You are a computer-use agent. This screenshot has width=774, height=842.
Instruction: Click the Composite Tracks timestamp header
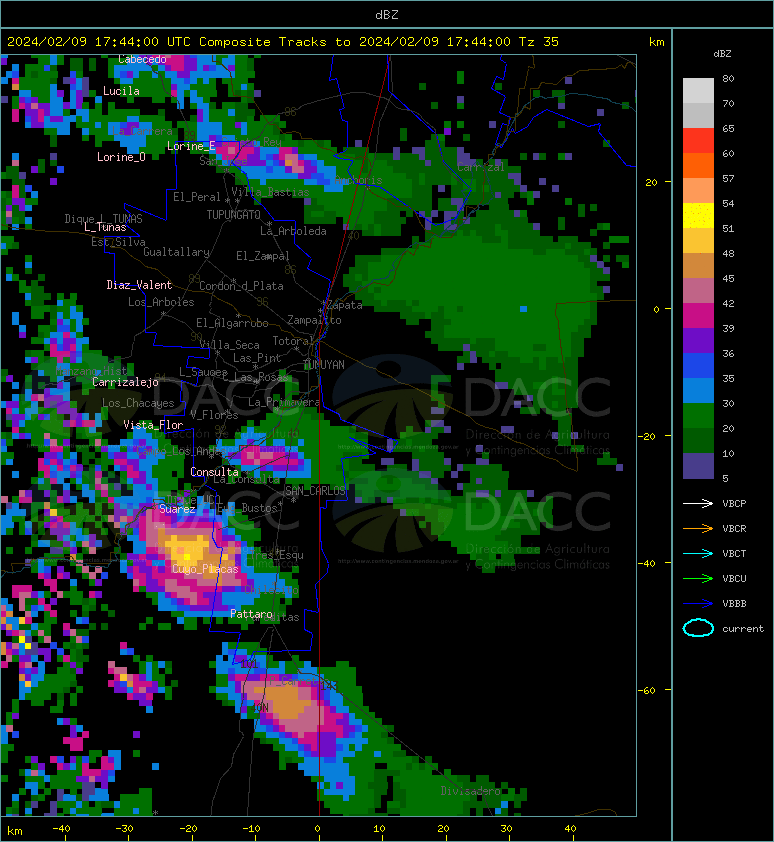(x=283, y=42)
